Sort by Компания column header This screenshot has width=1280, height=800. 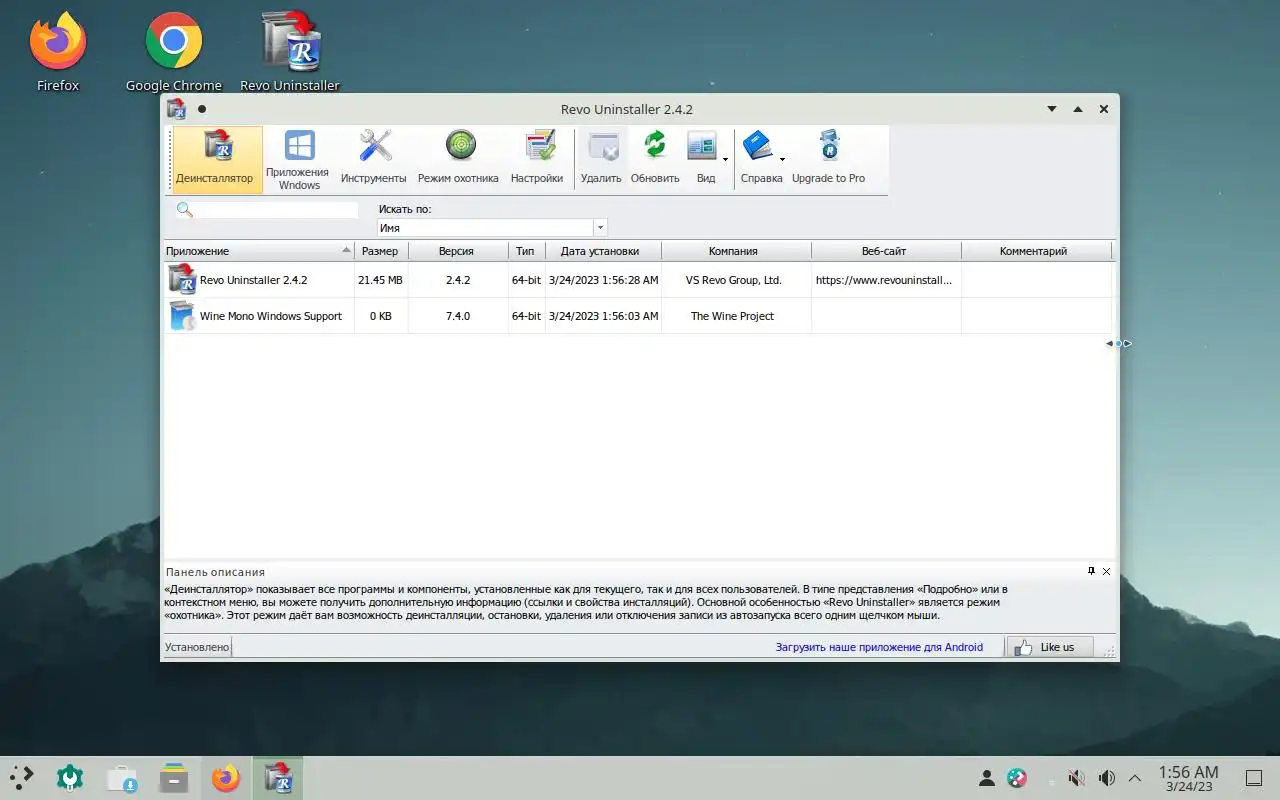coord(735,251)
